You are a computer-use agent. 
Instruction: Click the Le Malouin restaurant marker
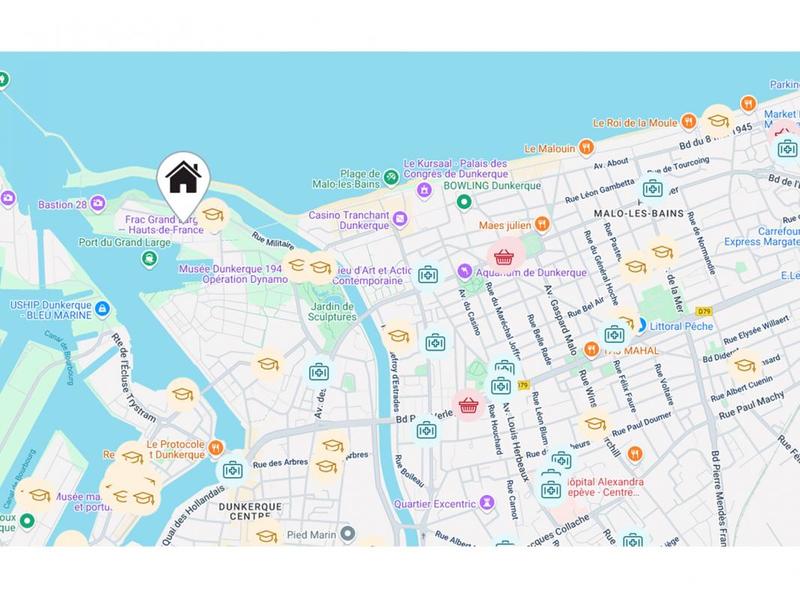pyautogui.click(x=586, y=148)
